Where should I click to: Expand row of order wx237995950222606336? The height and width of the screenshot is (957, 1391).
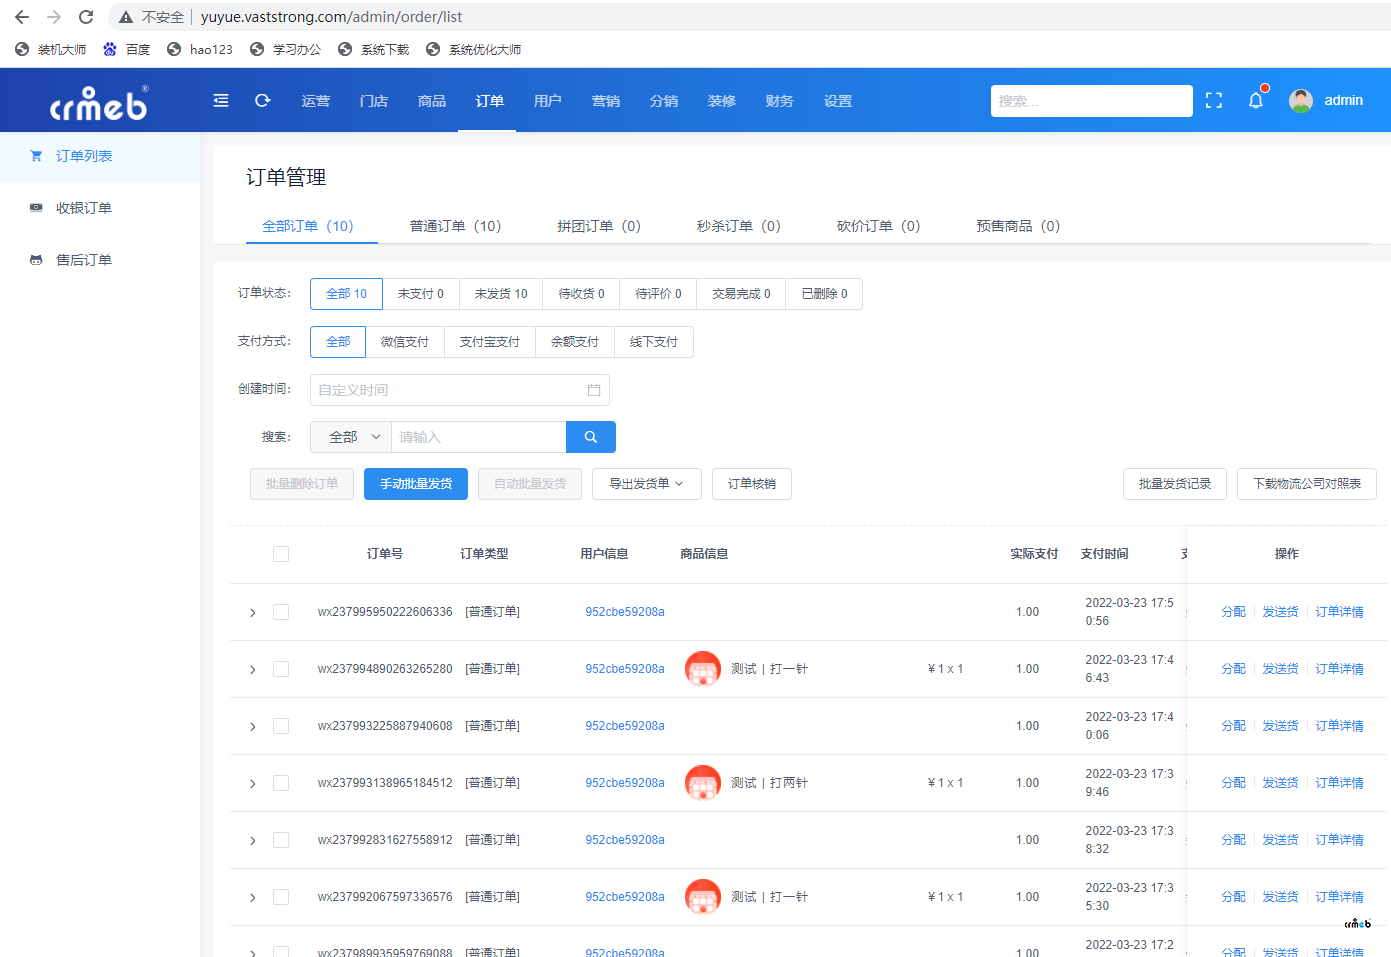(252, 612)
